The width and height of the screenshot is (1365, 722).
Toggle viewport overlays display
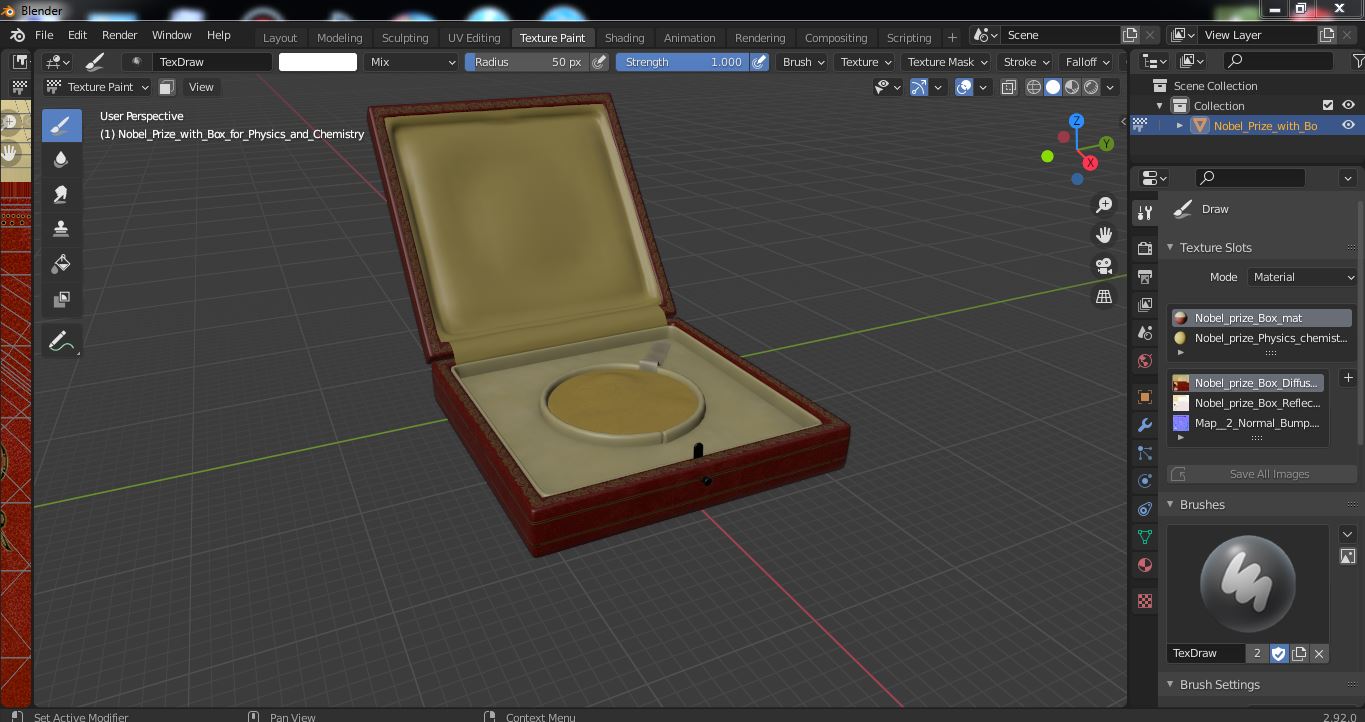pos(964,87)
